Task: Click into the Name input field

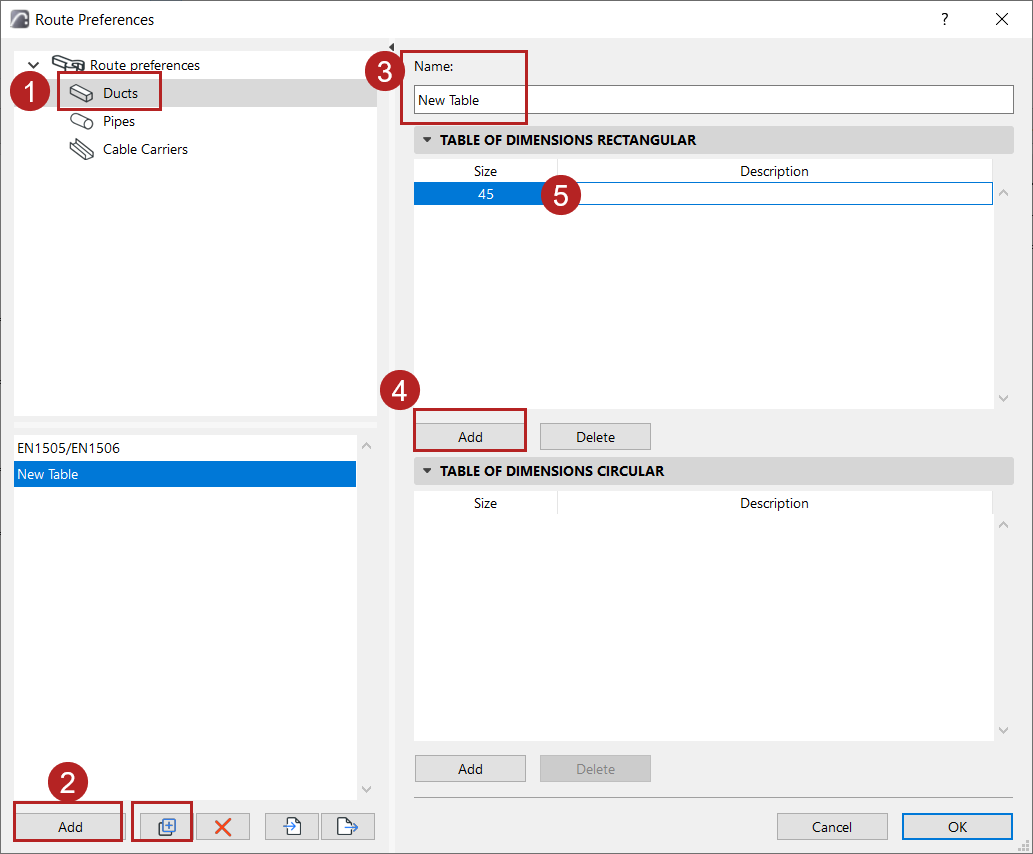Action: tap(713, 100)
